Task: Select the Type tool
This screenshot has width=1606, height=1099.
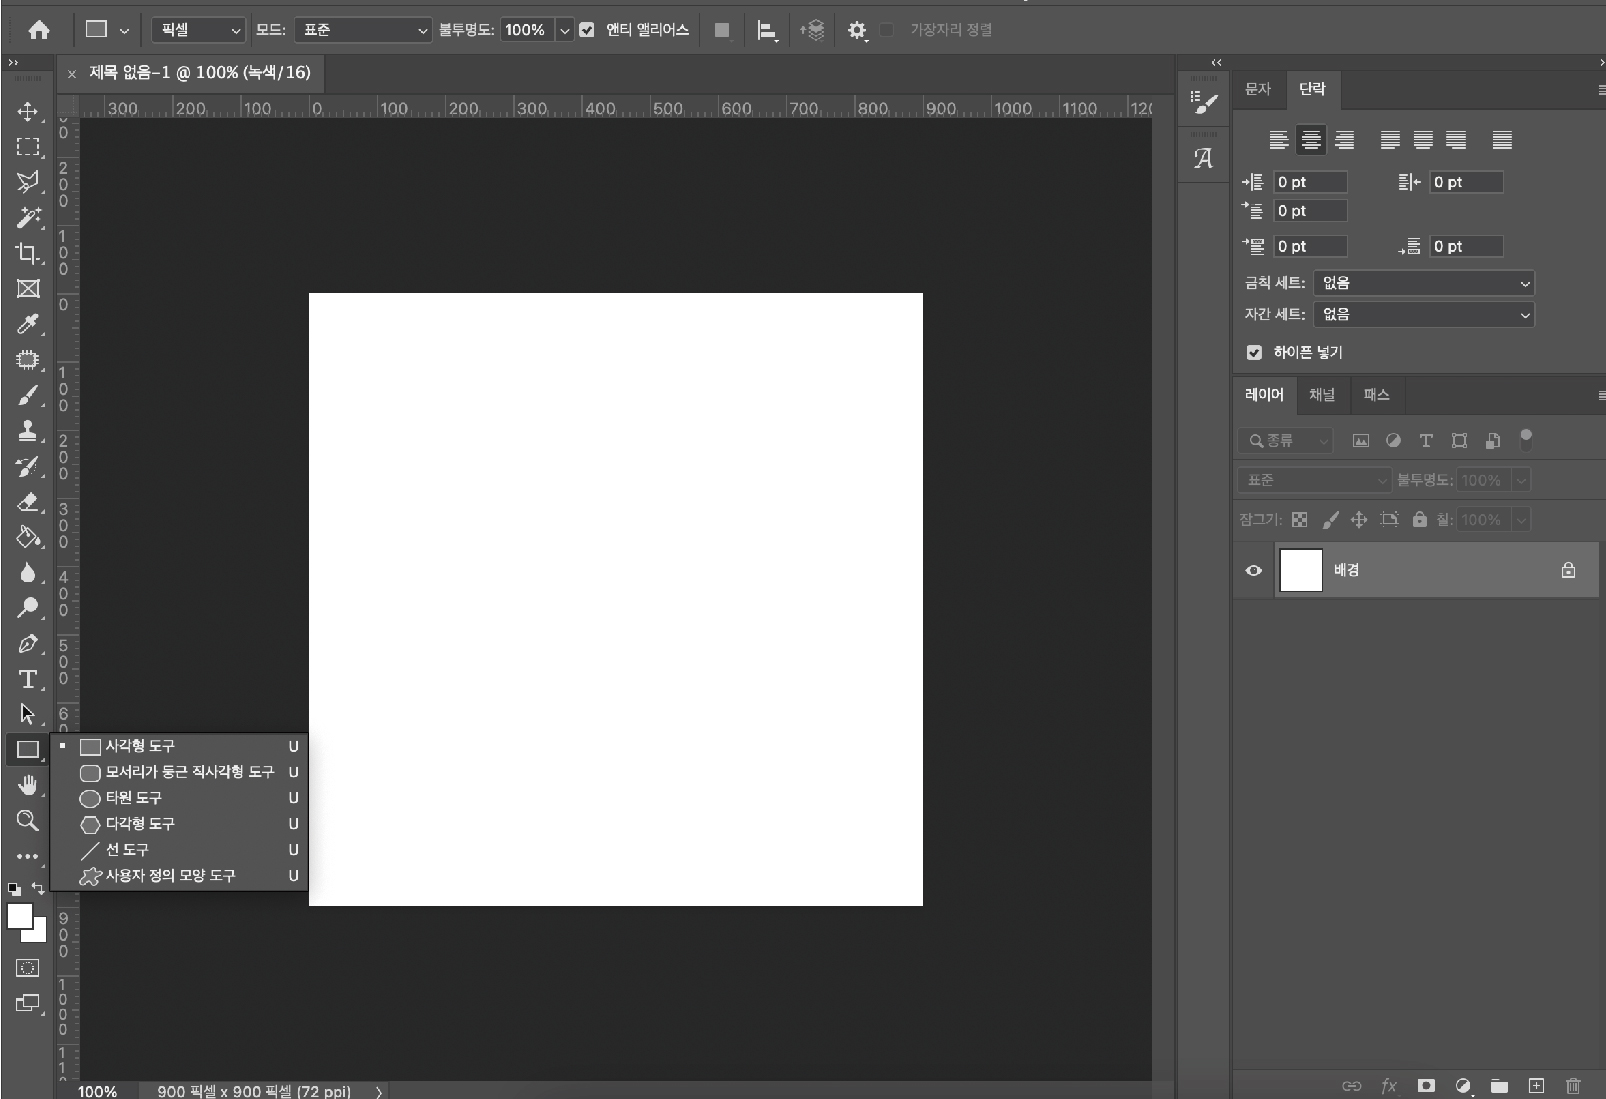Action: [x=28, y=679]
